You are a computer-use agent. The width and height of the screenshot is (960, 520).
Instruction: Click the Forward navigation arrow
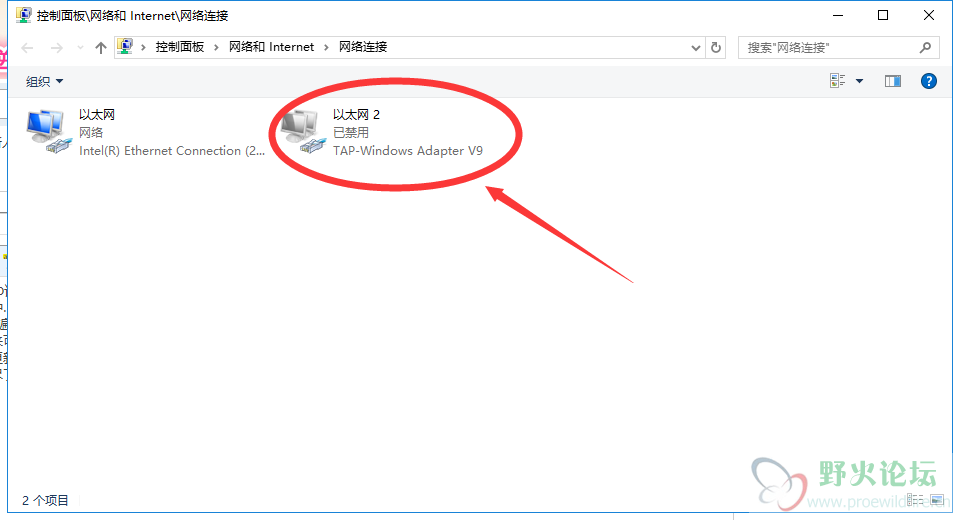(x=56, y=48)
